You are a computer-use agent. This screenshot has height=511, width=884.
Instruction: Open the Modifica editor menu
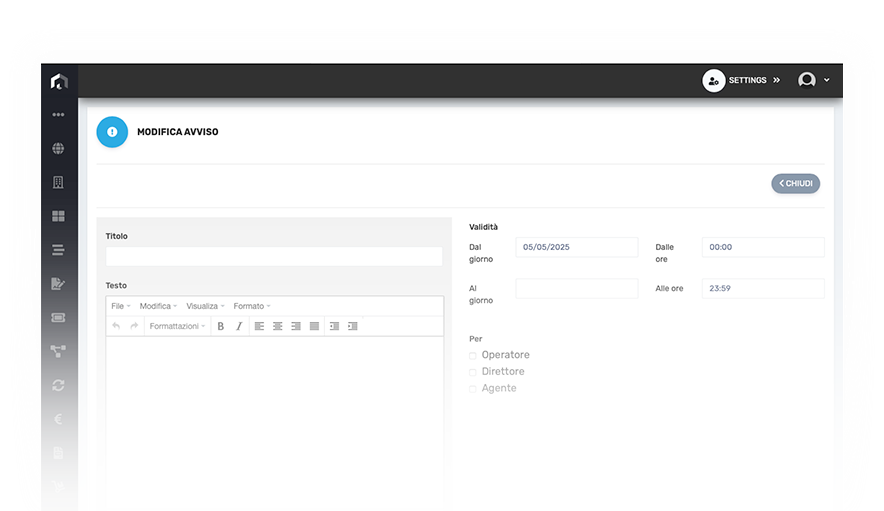click(x=158, y=306)
